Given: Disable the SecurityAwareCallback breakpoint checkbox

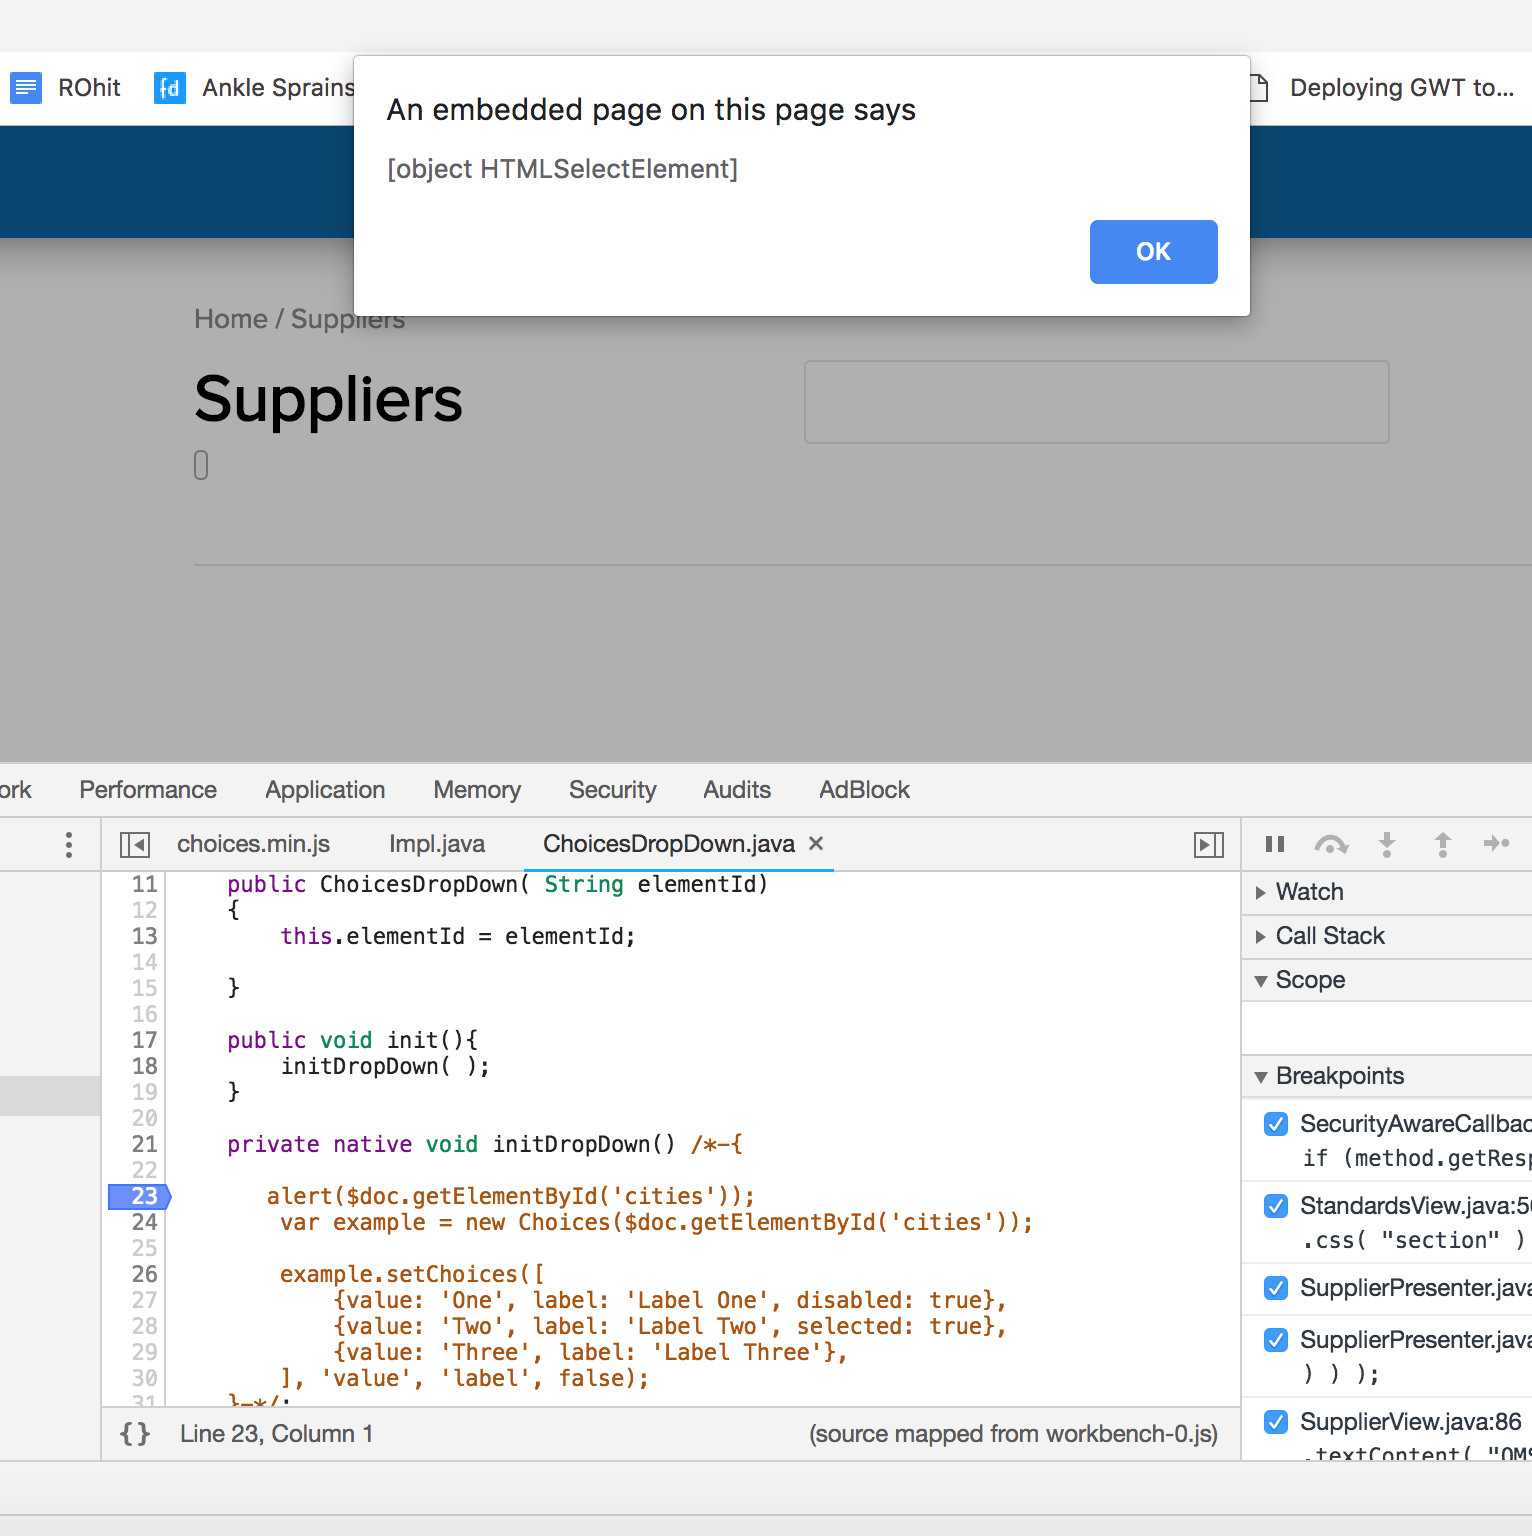Looking at the screenshot, I should click(x=1275, y=1124).
